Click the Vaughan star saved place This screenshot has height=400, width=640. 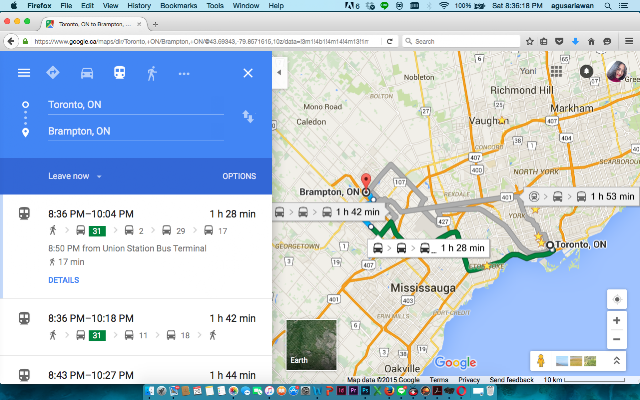(502, 120)
